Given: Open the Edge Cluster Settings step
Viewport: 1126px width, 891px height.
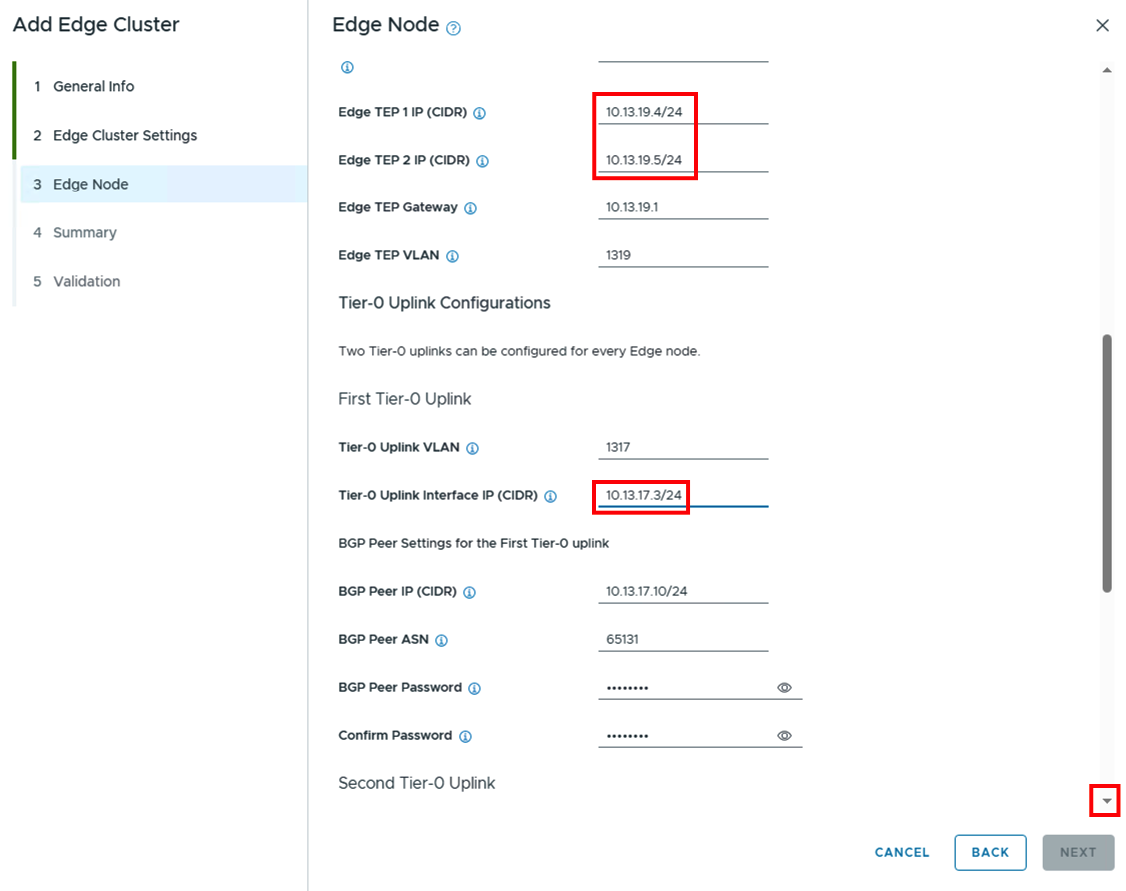Looking at the screenshot, I should [125, 135].
